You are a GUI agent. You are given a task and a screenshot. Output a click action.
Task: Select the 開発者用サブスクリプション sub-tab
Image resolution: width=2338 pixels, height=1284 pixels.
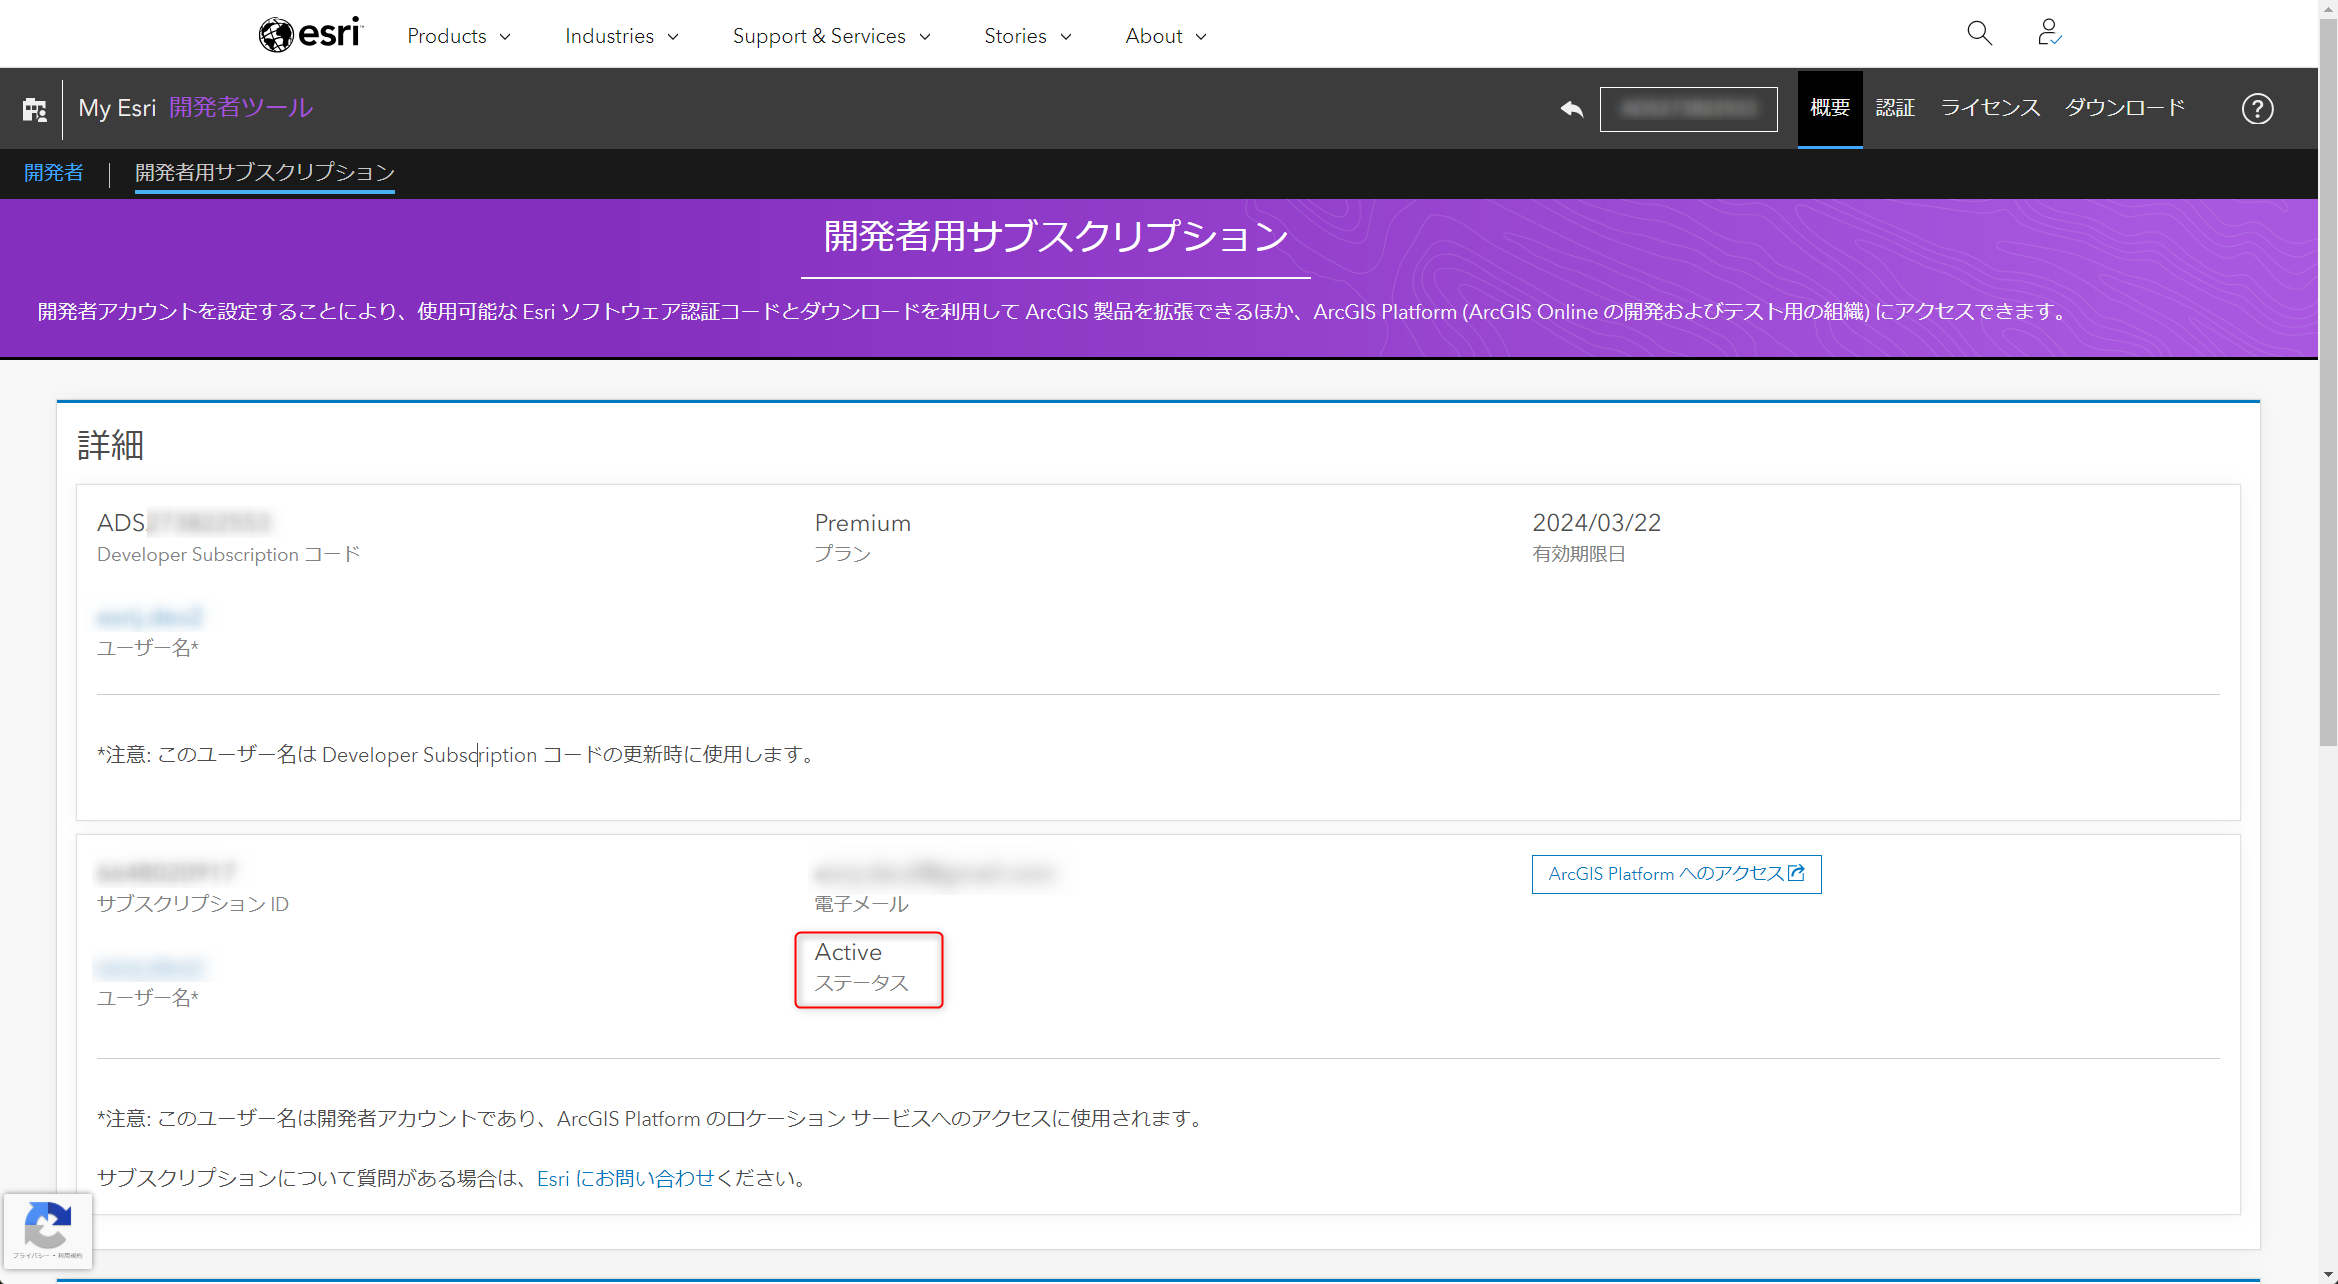(265, 172)
